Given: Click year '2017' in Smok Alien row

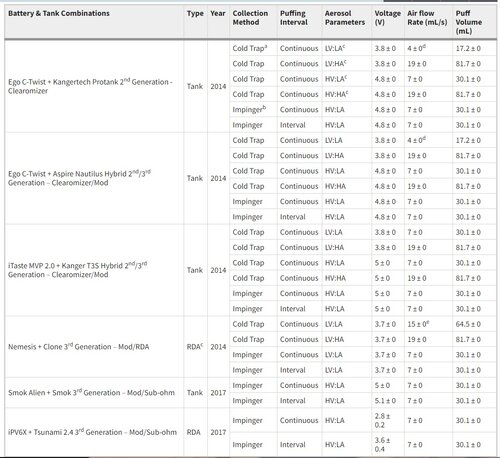Looking at the screenshot, I should (x=218, y=393).
